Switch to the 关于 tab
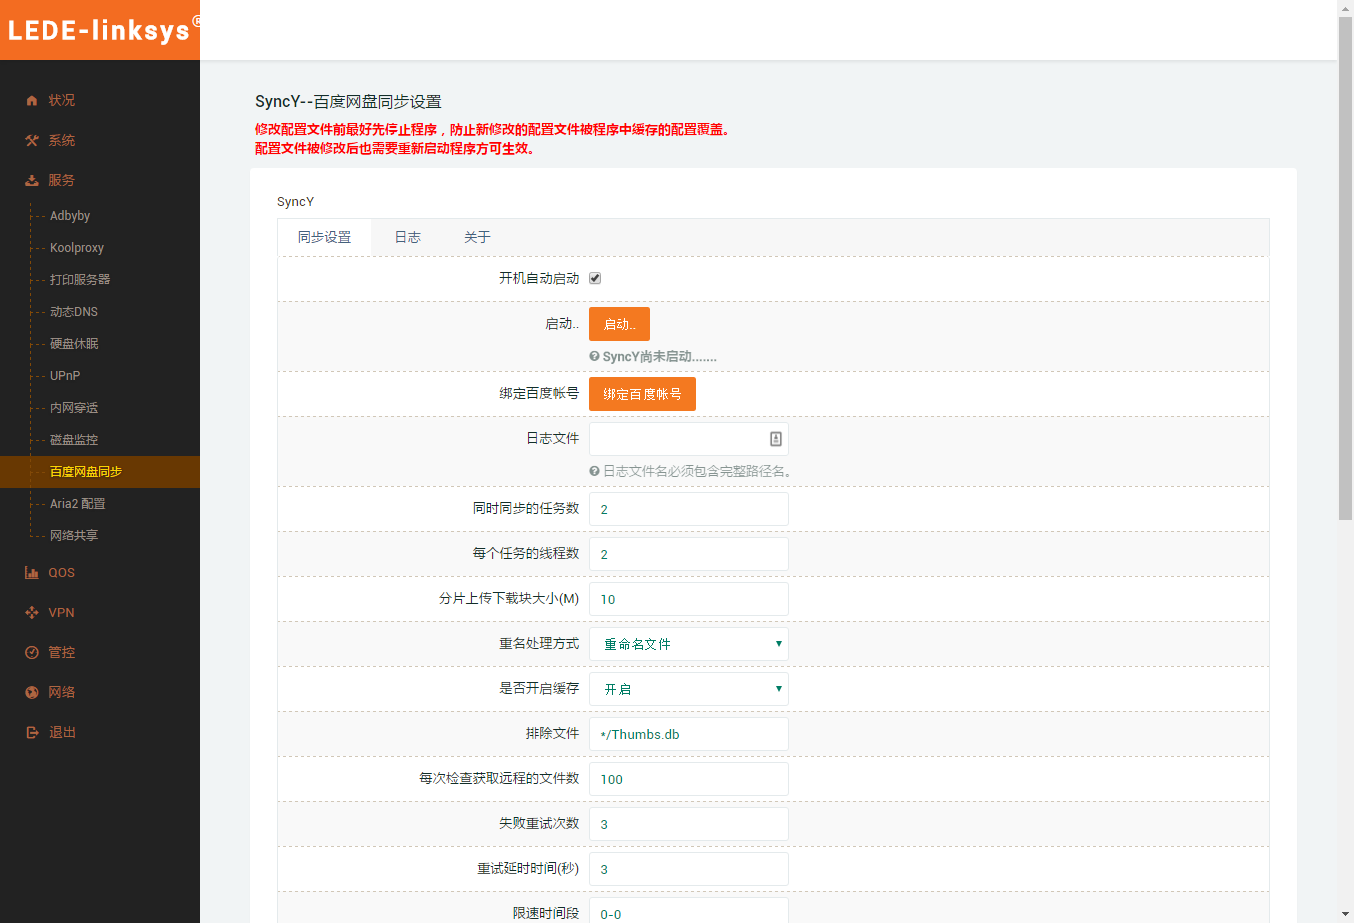The image size is (1354, 923). pos(477,238)
